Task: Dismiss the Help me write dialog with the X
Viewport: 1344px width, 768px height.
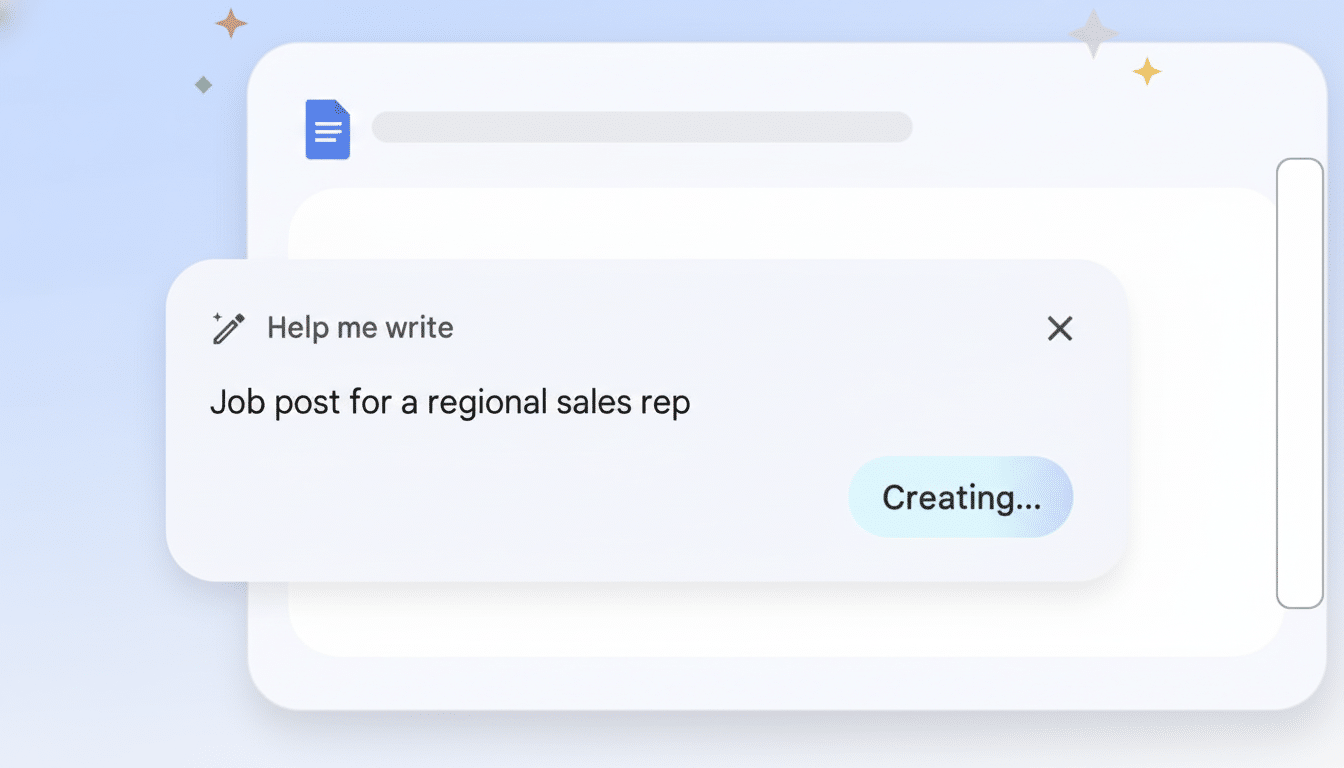Action: [x=1059, y=328]
